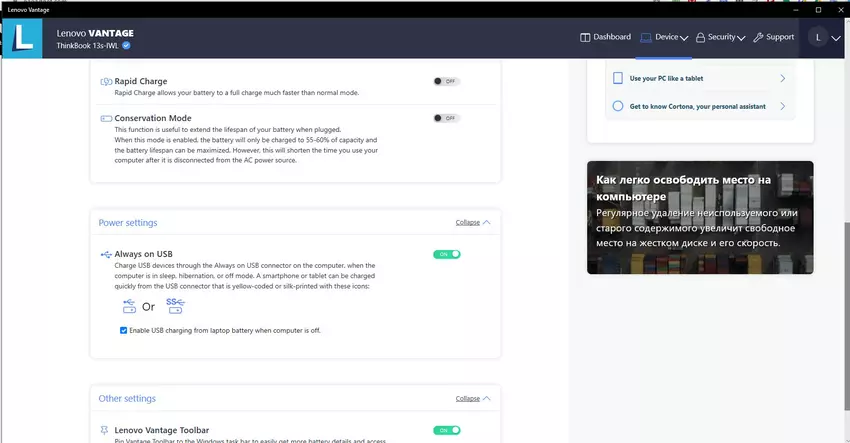
Task: Click the Cortana circle icon
Action: (x=617, y=105)
